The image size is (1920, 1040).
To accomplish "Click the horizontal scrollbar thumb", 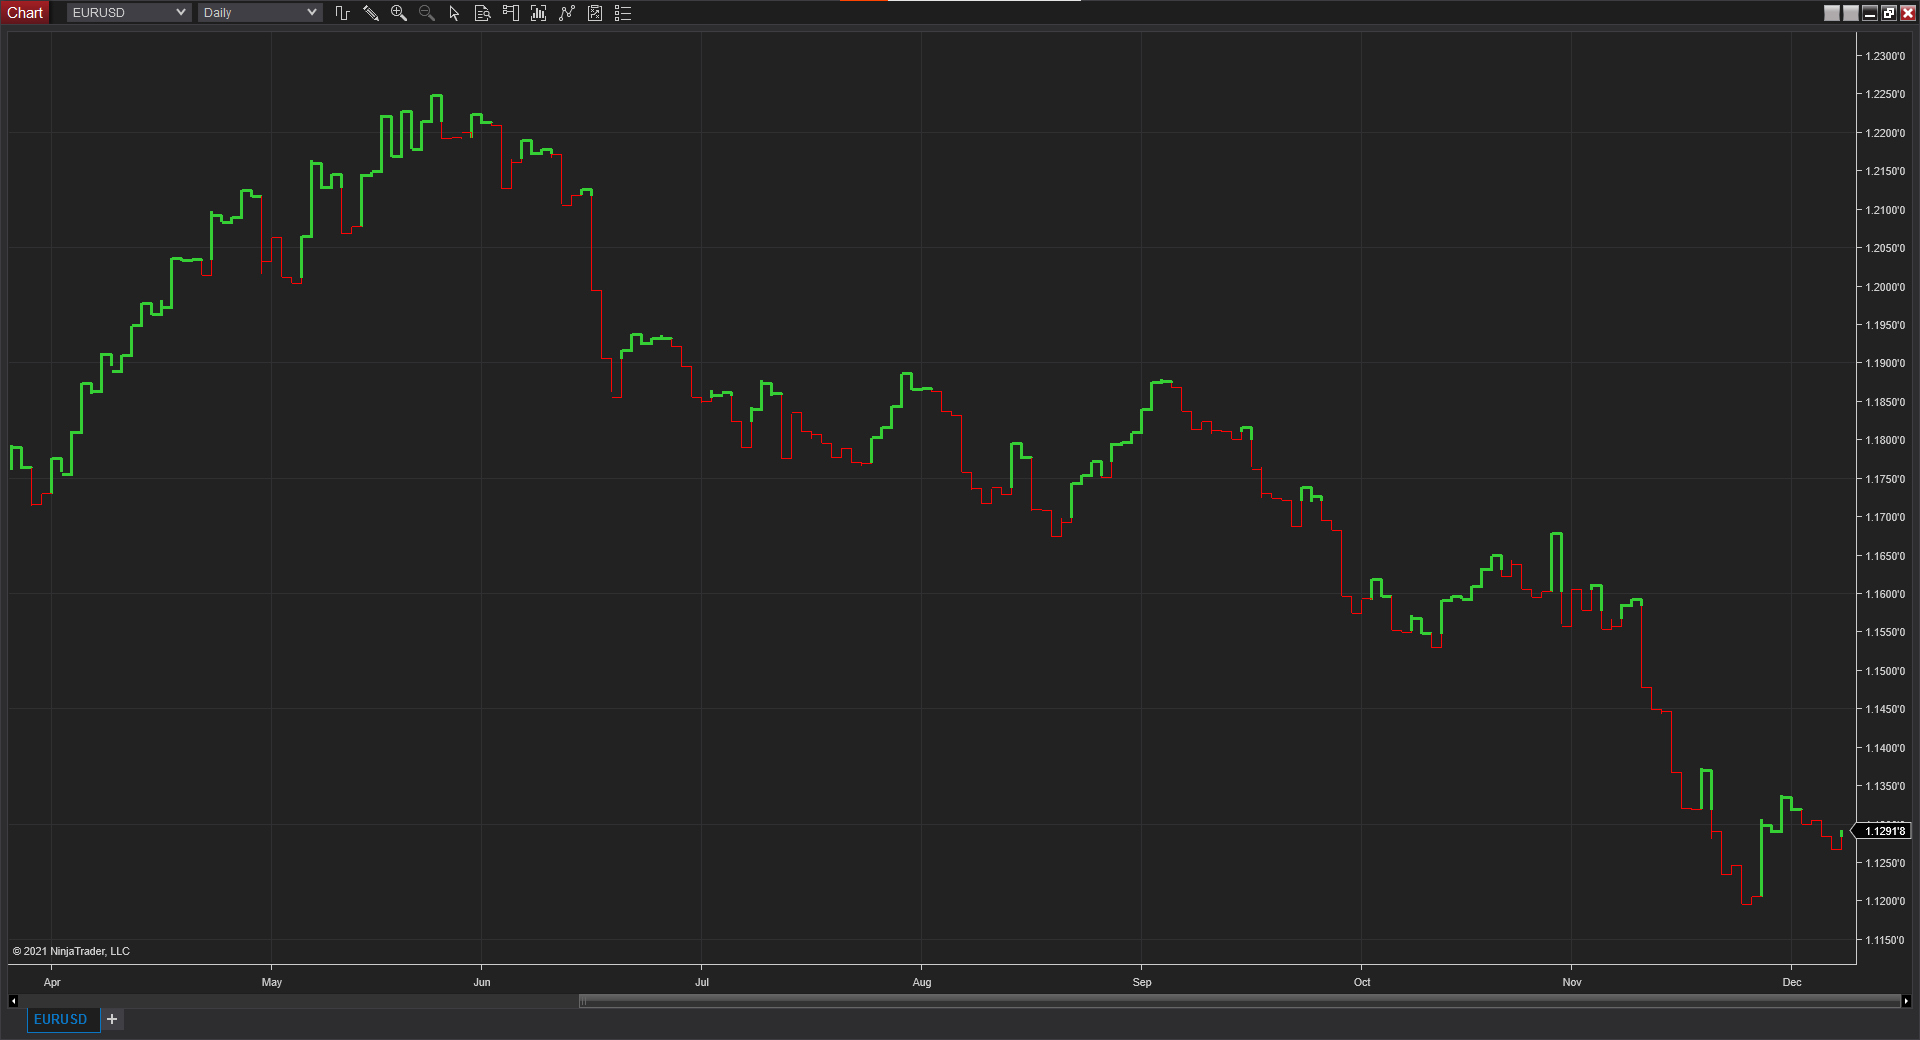I will point(1238,1001).
